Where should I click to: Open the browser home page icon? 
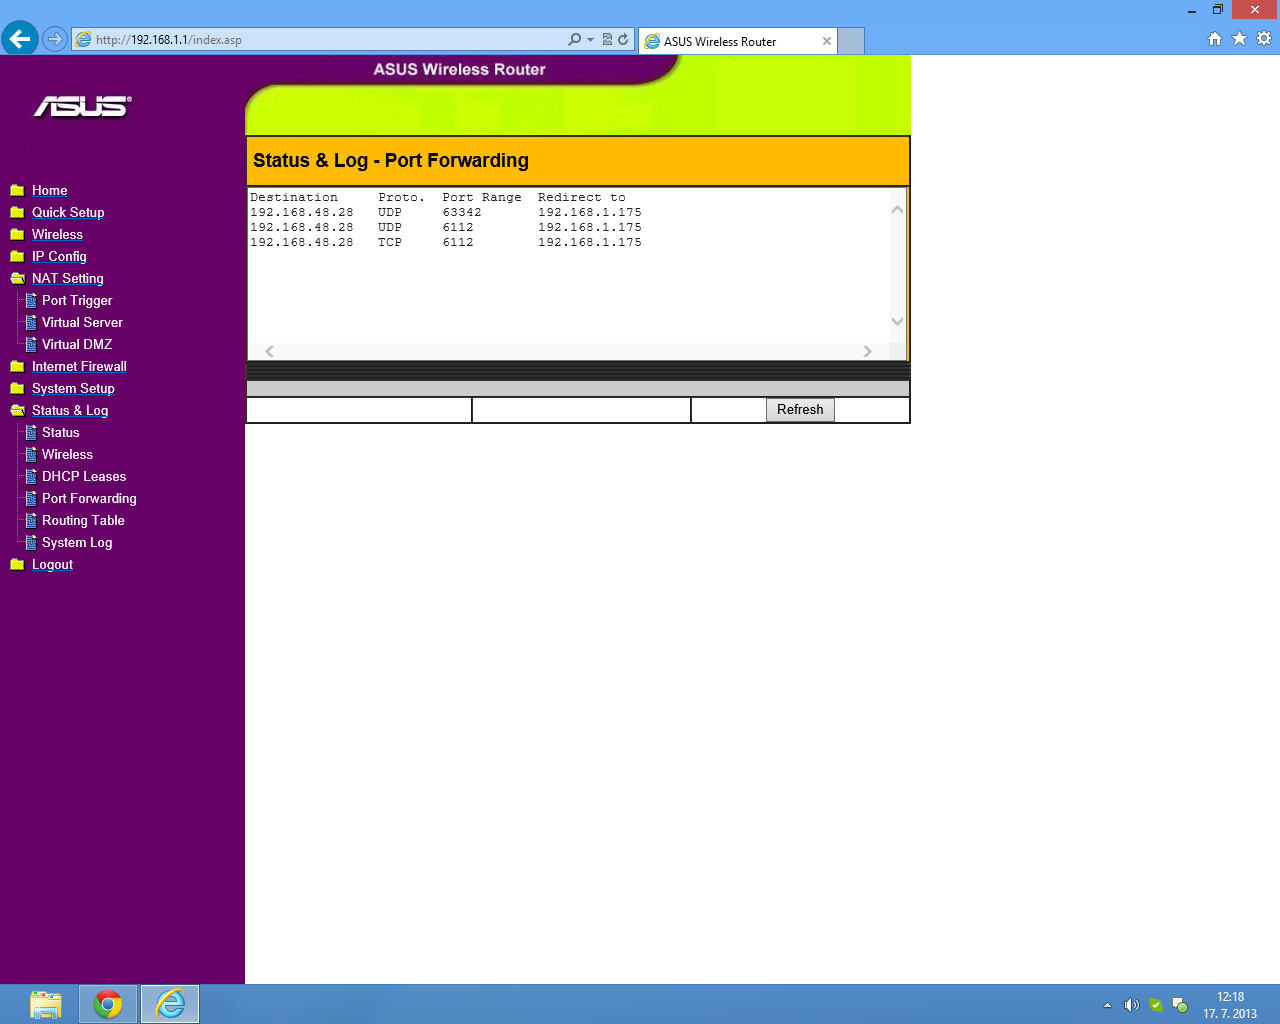[1215, 39]
